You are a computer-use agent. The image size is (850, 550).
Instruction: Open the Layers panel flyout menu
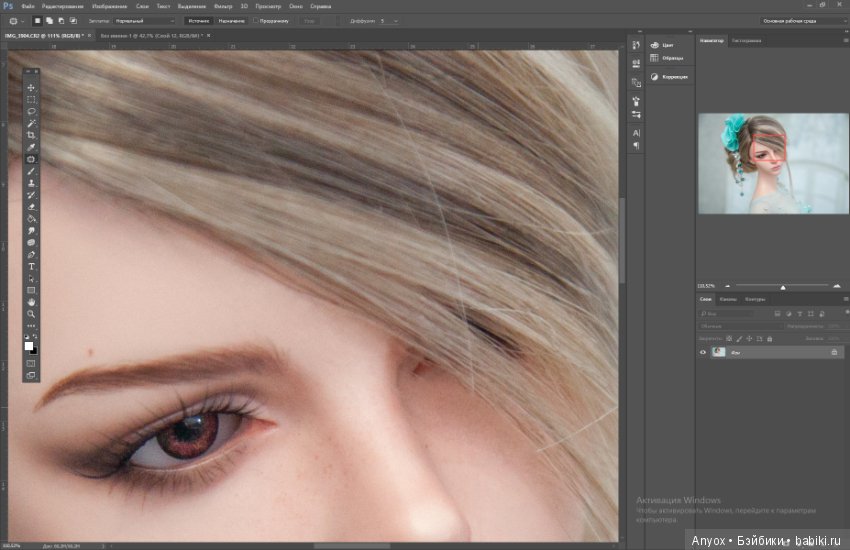click(845, 299)
